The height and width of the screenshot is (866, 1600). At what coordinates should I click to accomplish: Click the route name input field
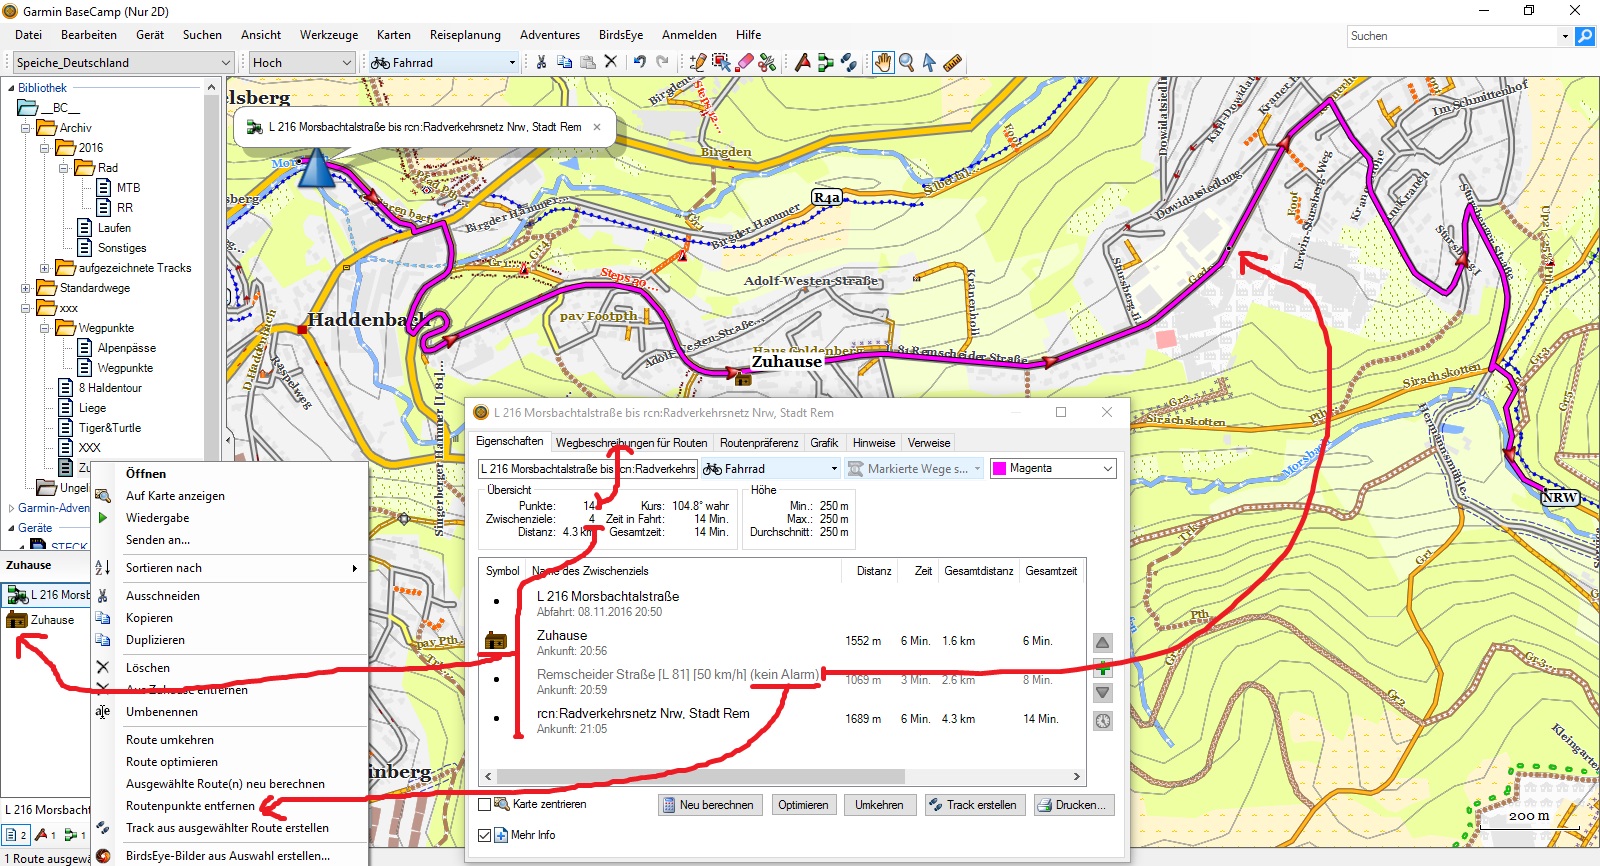pyautogui.click(x=588, y=468)
